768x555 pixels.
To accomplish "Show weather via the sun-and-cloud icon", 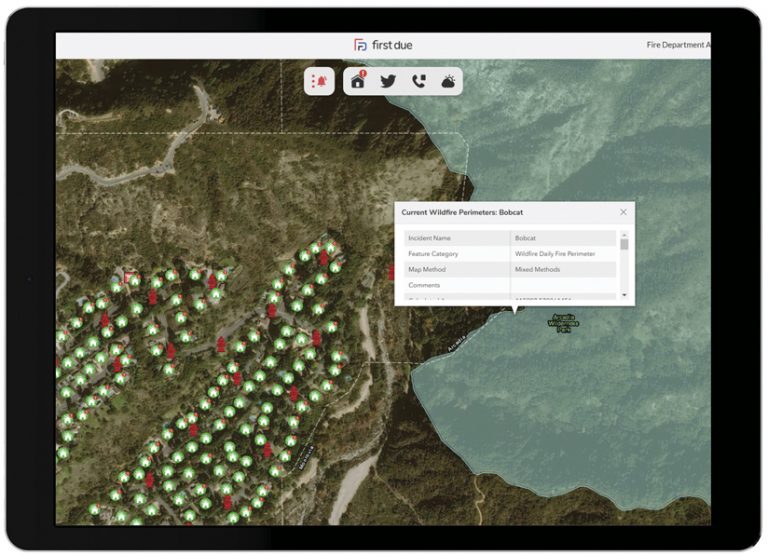I will [x=449, y=81].
